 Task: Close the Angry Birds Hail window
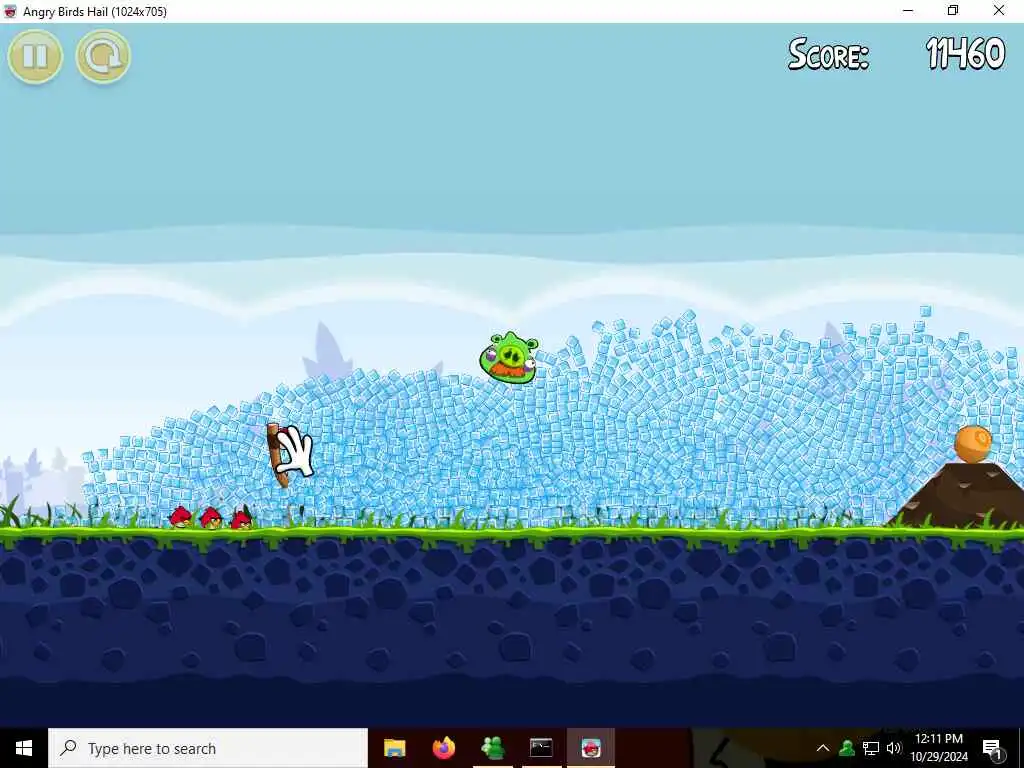[x=999, y=11]
